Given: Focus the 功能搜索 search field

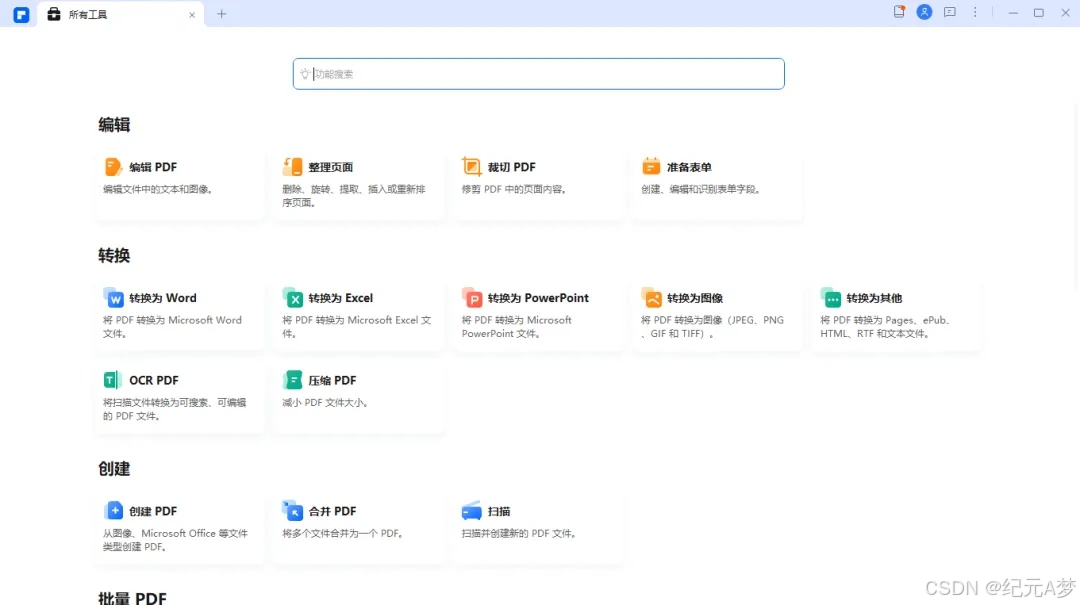Looking at the screenshot, I should pyautogui.click(x=539, y=74).
